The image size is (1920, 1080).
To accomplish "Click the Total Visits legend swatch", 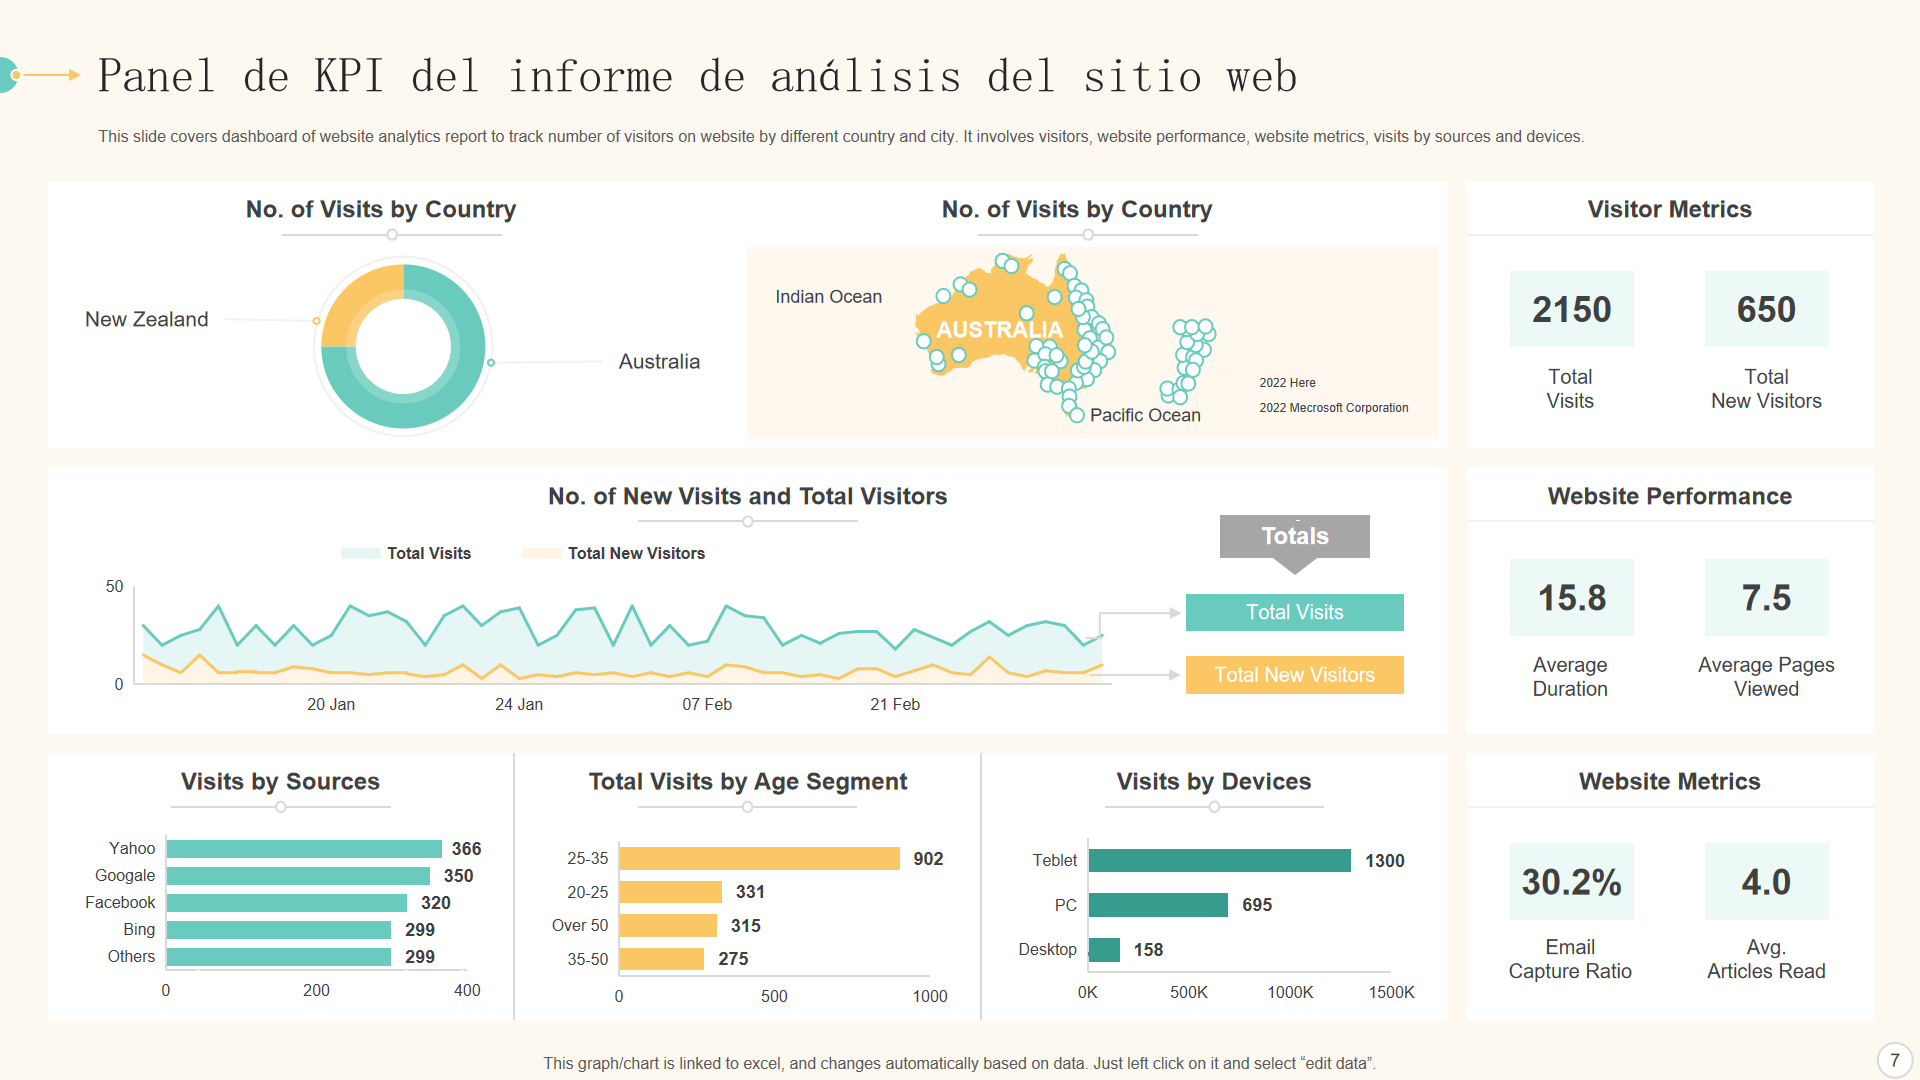I will pos(360,553).
